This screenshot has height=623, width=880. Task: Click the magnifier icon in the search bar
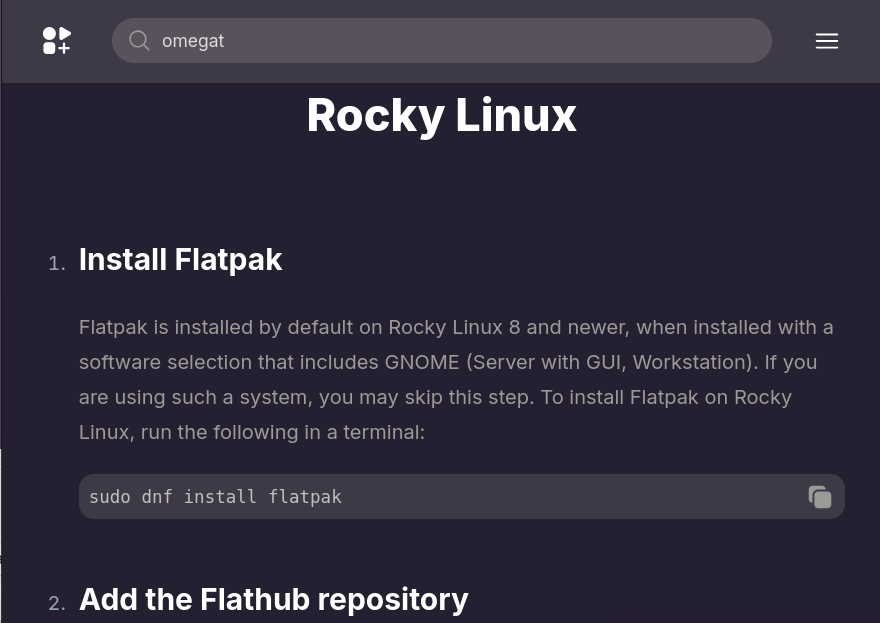pyautogui.click(x=140, y=41)
